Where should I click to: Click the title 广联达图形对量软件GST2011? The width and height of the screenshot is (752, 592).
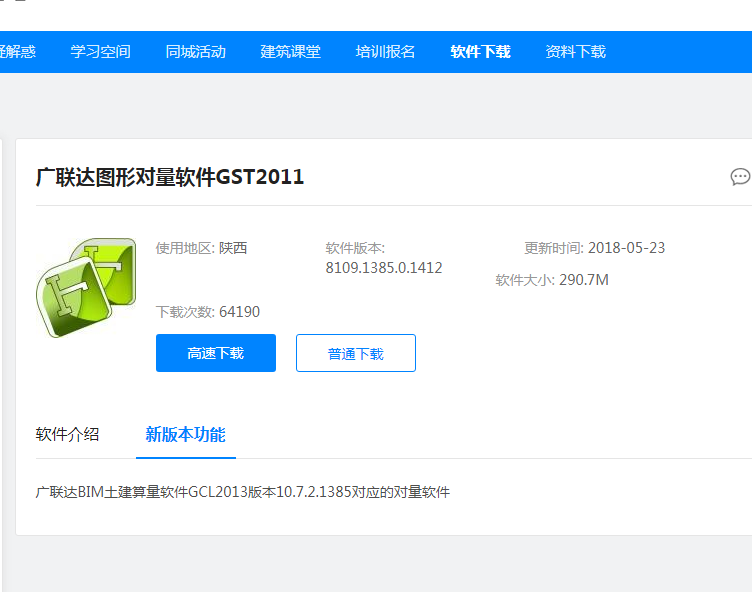[170, 177]
